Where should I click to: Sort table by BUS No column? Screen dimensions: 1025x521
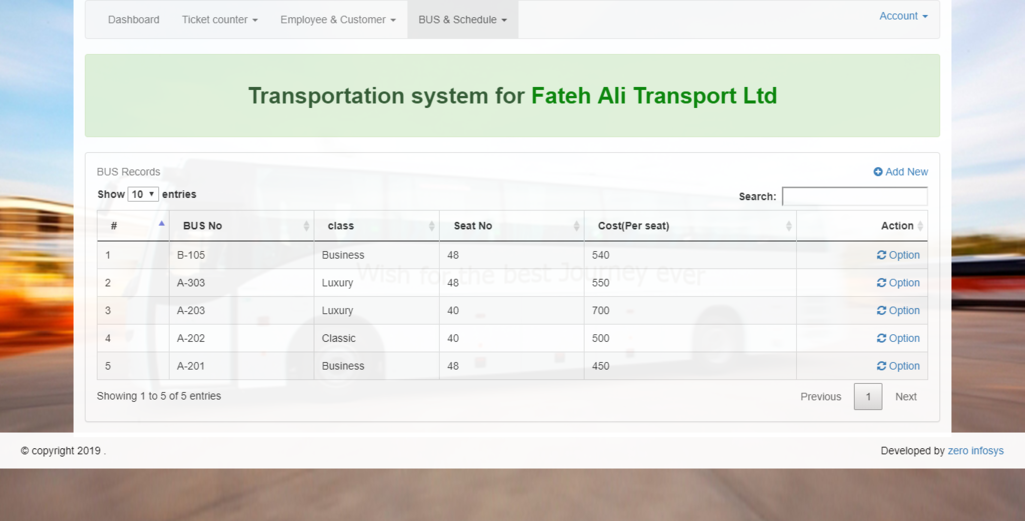coord(241,226)
